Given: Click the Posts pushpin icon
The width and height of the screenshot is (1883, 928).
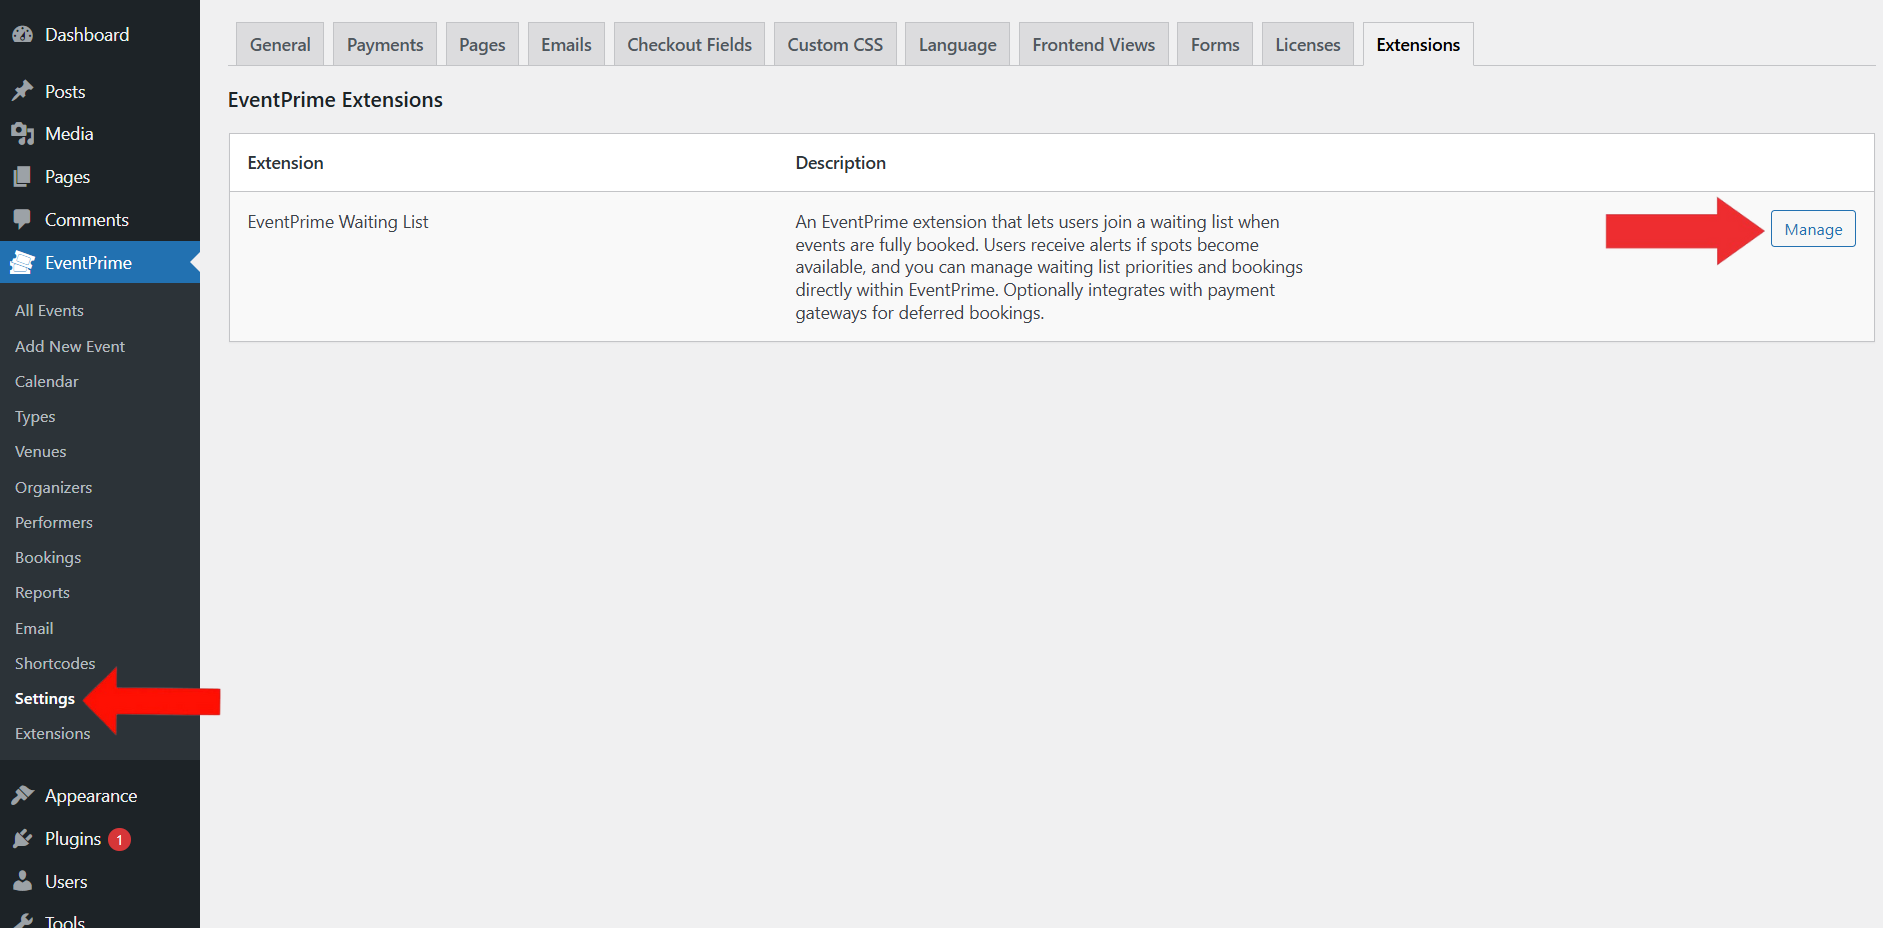Looking at the screenshot, I should tap(22, 92).
